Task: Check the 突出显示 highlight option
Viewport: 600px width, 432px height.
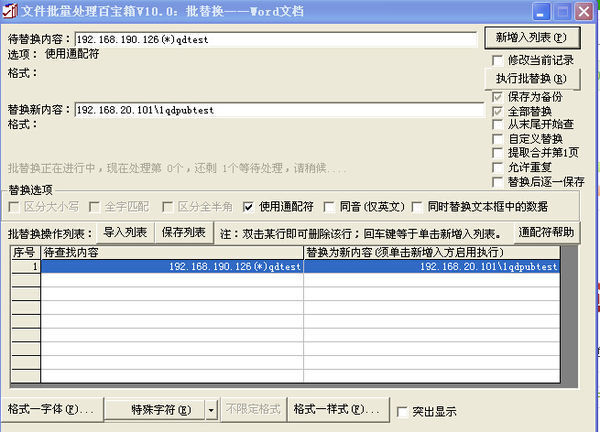Action: pos(402,411)
